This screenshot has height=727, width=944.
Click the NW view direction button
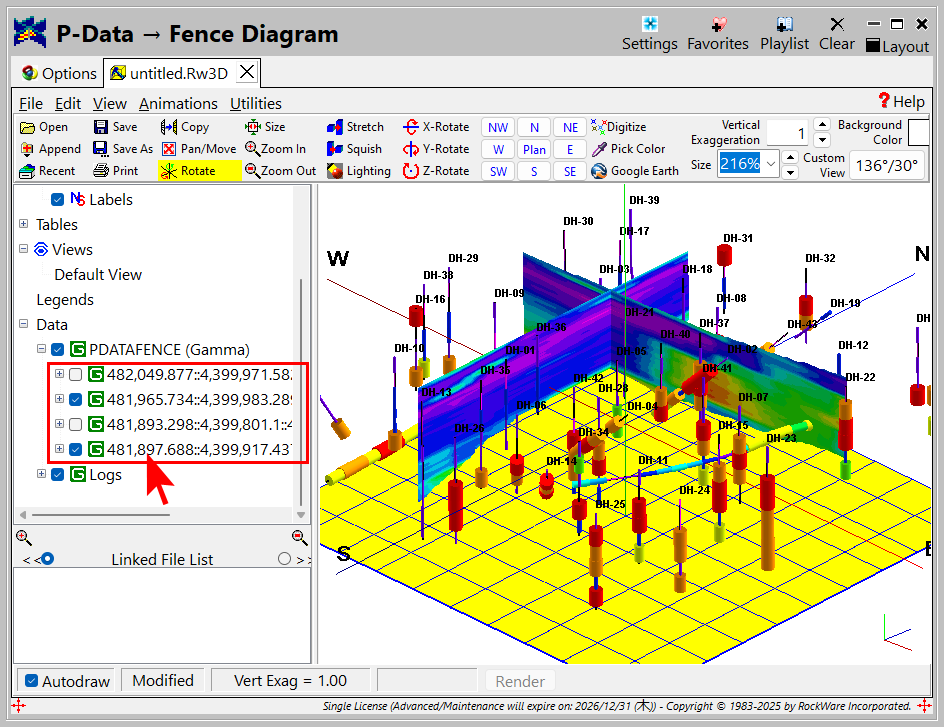pos(498,127)
